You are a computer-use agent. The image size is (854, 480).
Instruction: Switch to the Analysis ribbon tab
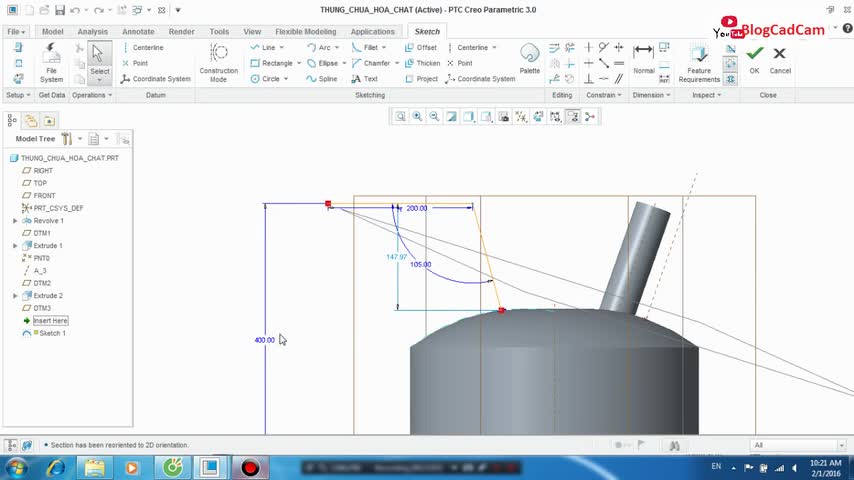coord(92,31)
